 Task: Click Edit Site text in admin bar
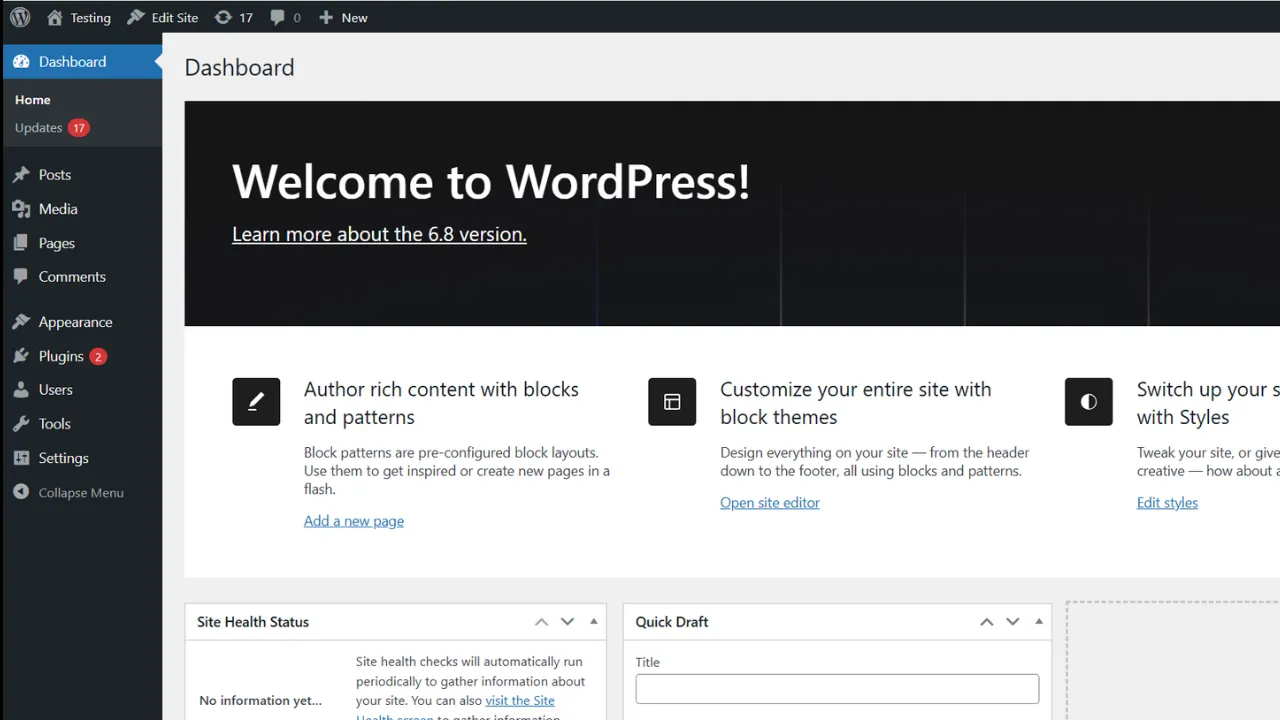click(x=175, y=18)
